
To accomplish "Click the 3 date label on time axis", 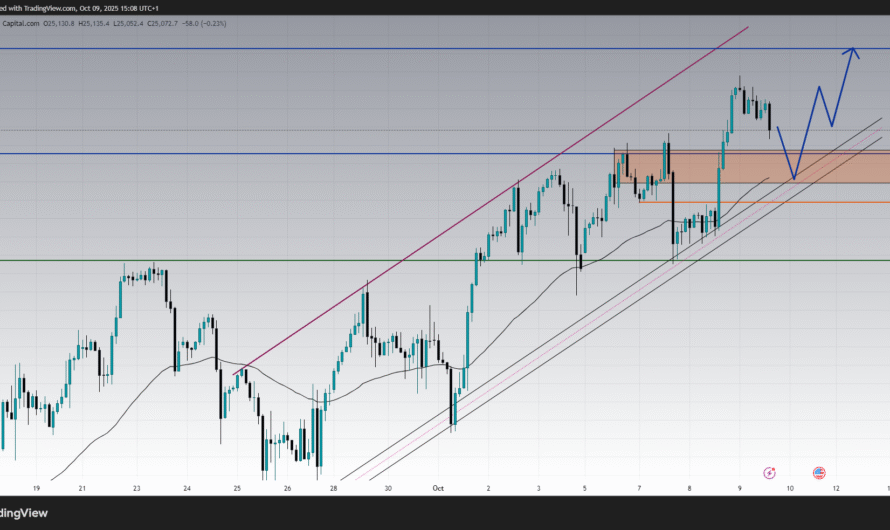I will [539, 489].
